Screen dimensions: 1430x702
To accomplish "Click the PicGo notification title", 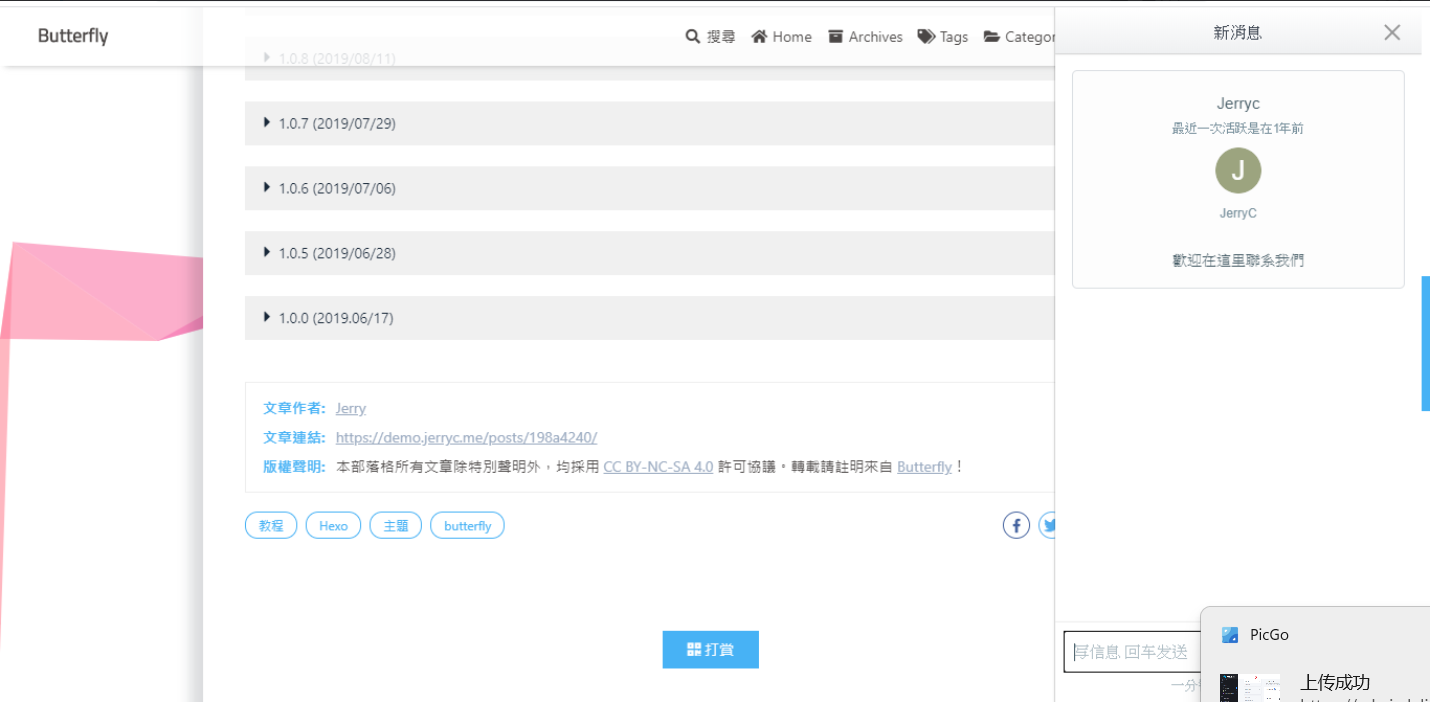I will pos(1269,635).
